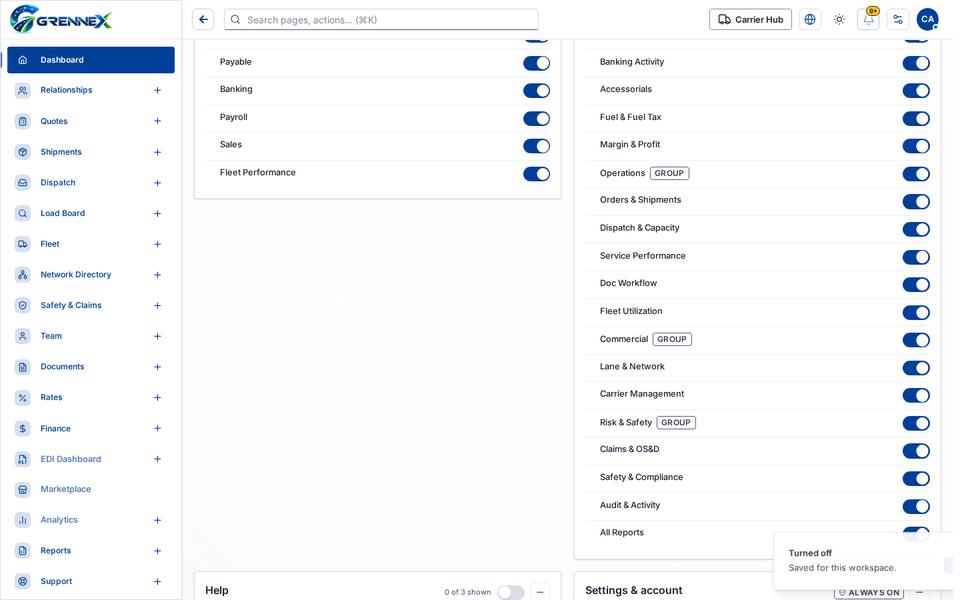This screenshot has width=960, height=600.
Task: Click the Operations GROUP badge
Action: [x=669, y=173]
